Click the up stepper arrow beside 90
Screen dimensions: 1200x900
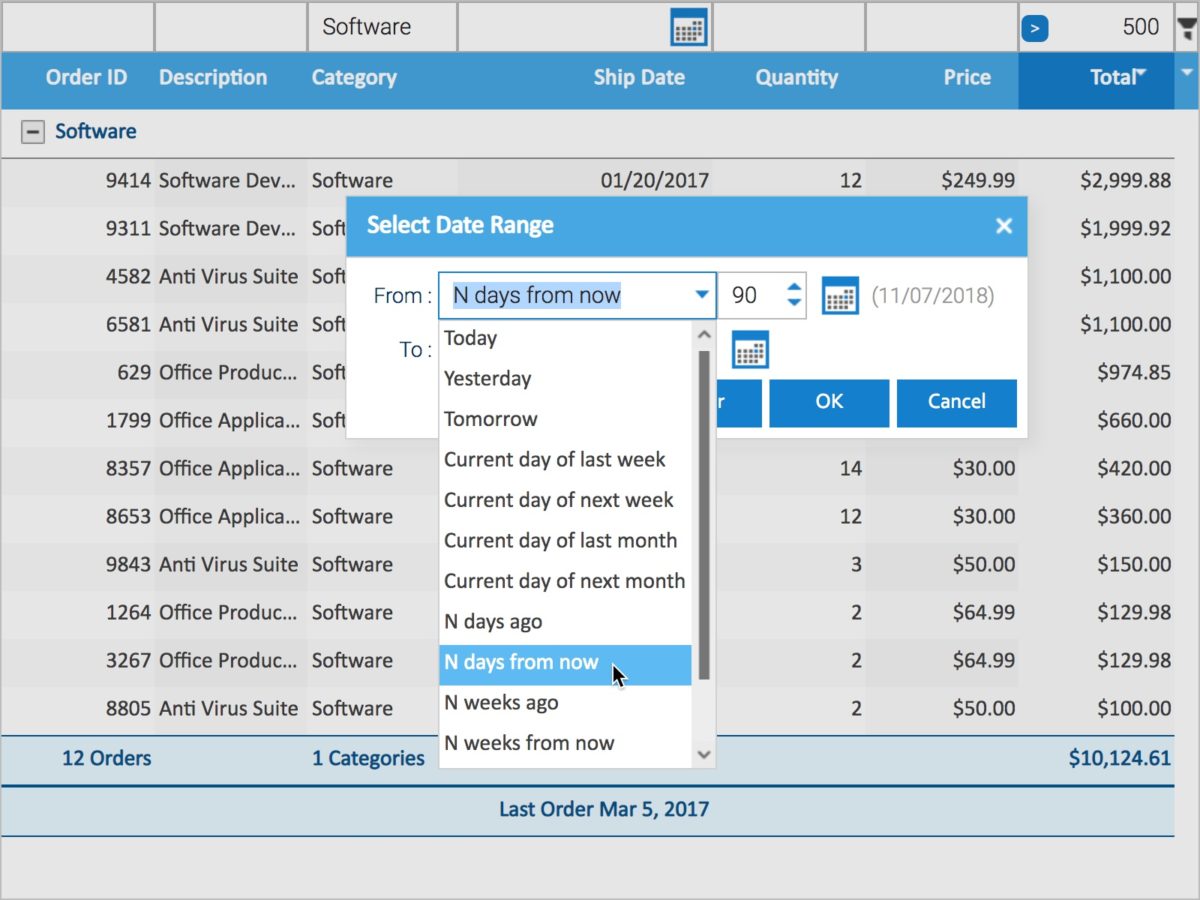[793, 285]
